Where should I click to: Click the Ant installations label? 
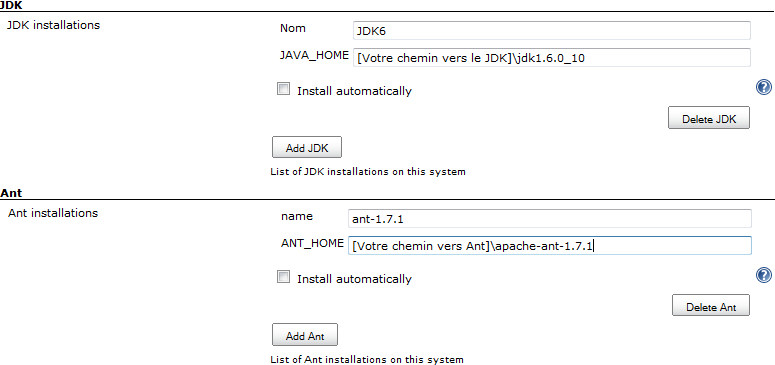coord(53,213)
